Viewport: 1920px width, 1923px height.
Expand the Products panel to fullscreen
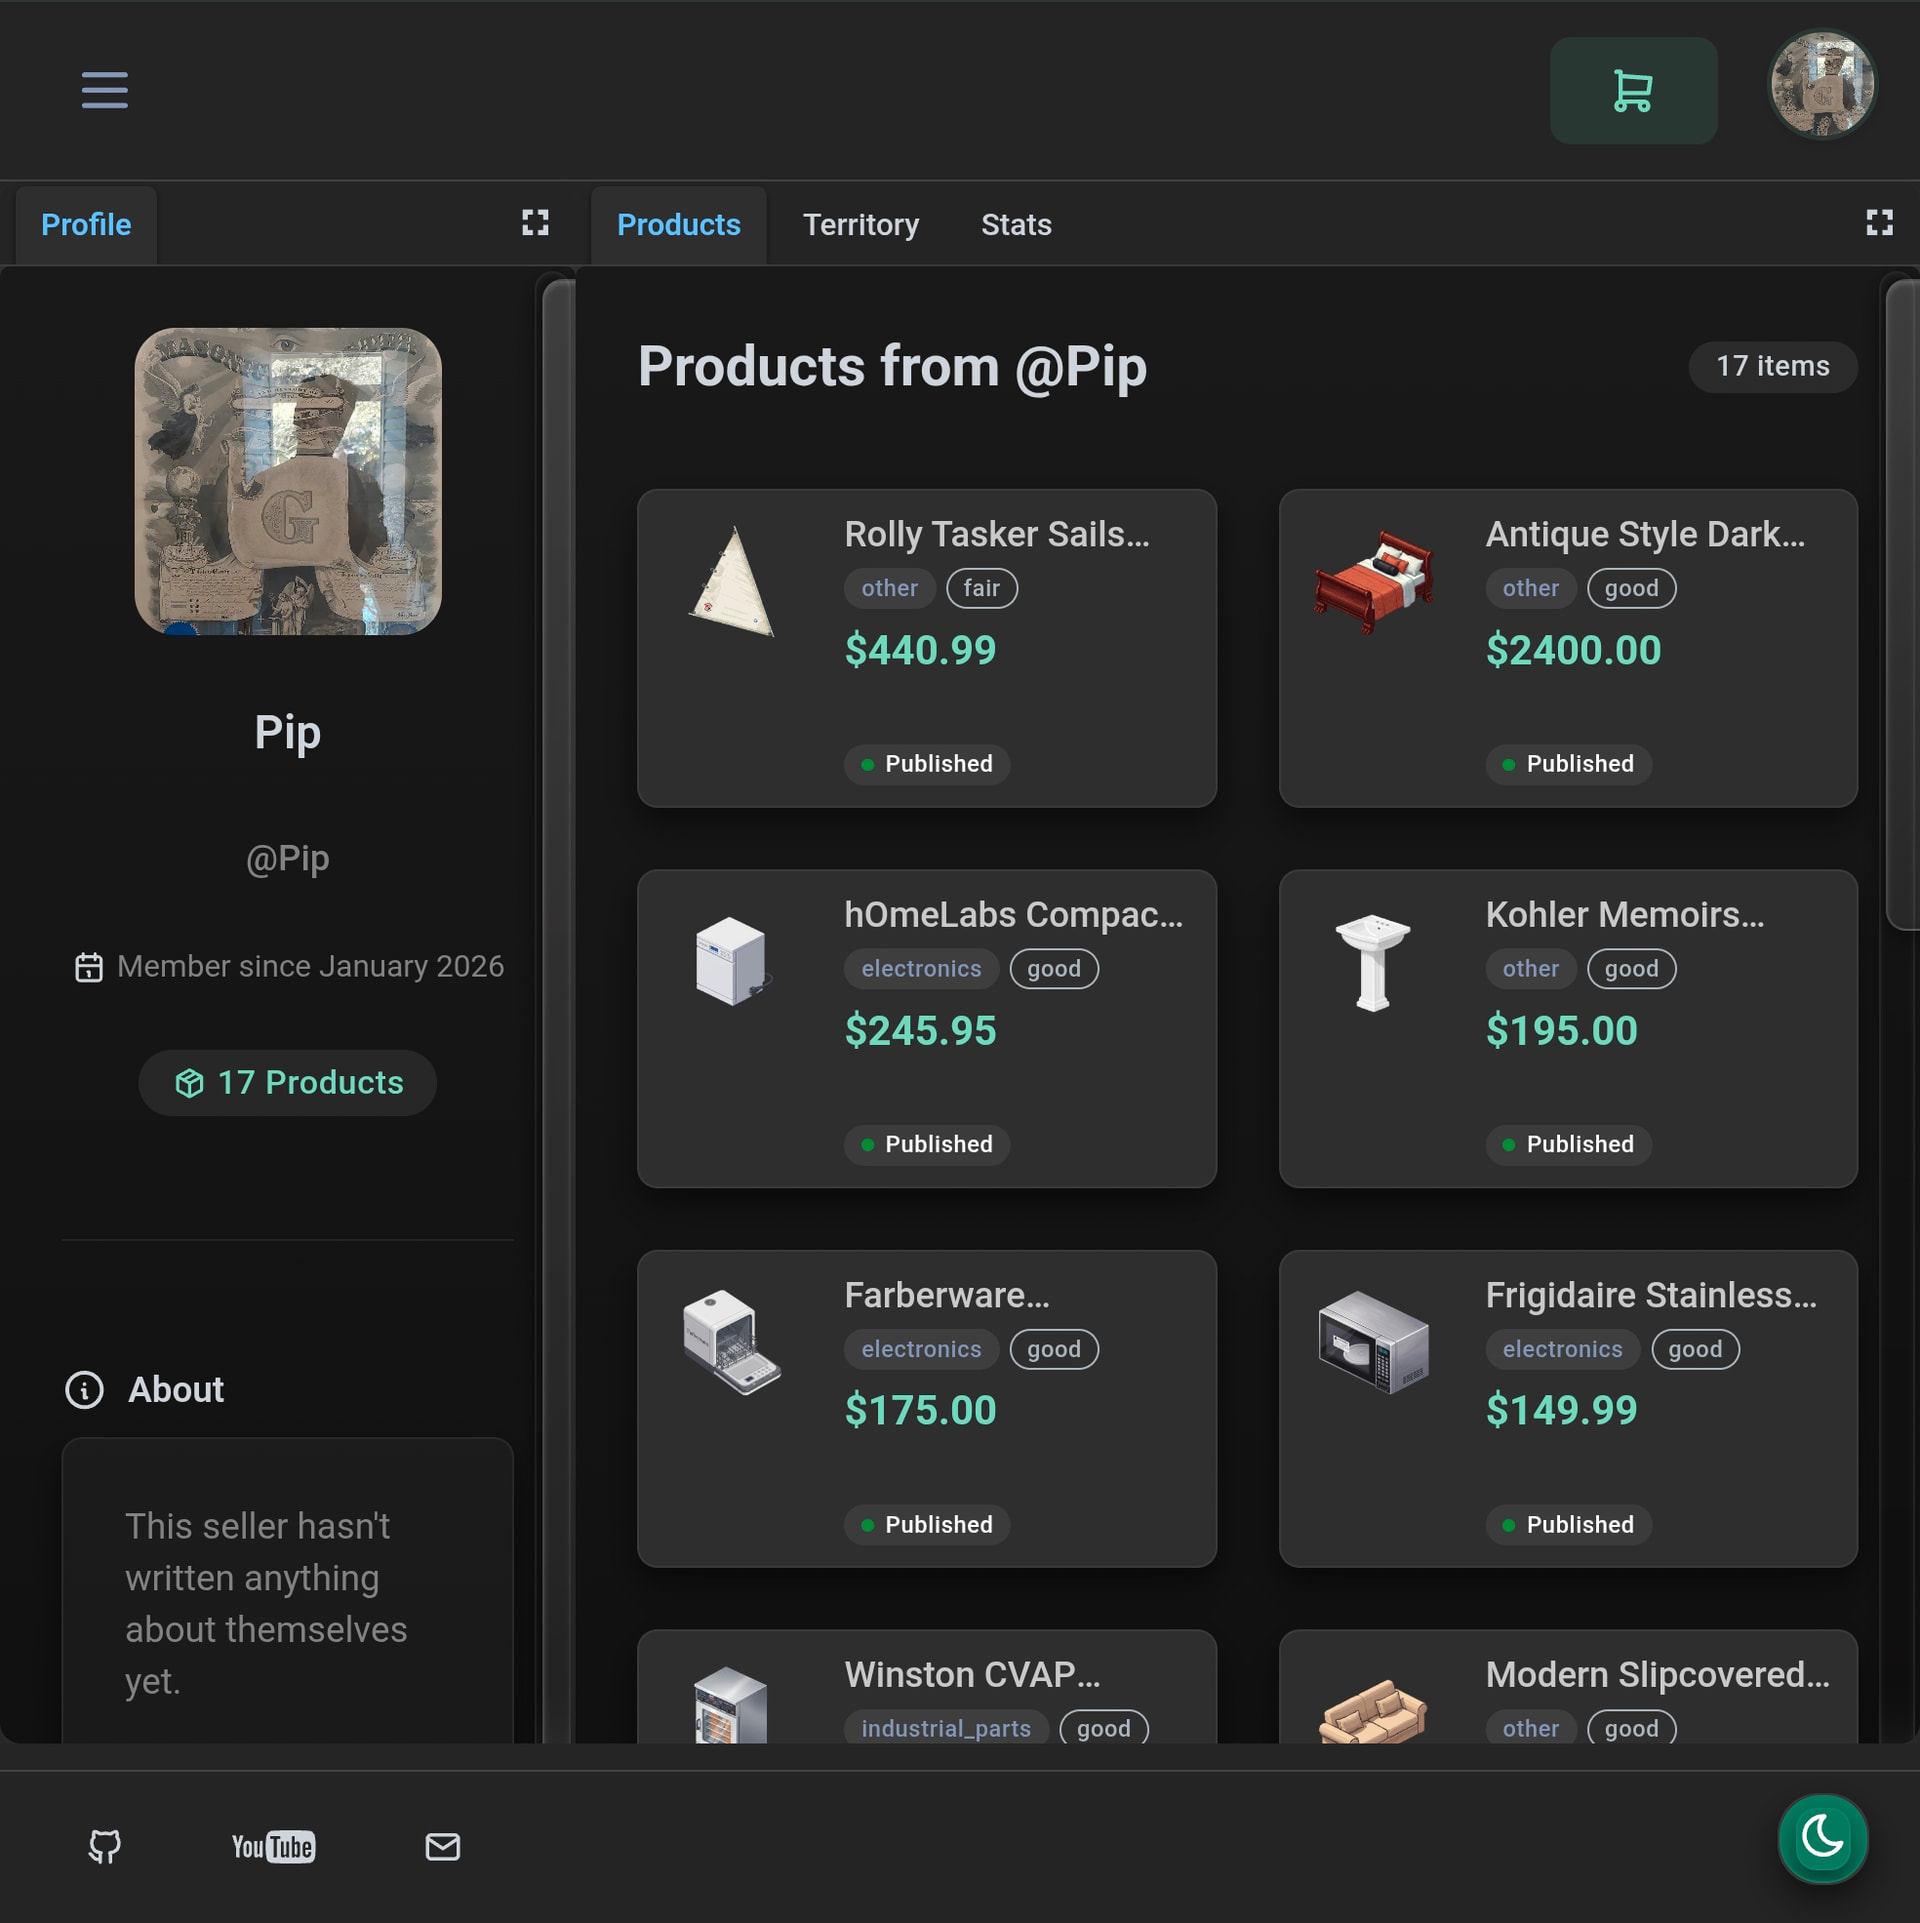click(x=1878, y=222)
